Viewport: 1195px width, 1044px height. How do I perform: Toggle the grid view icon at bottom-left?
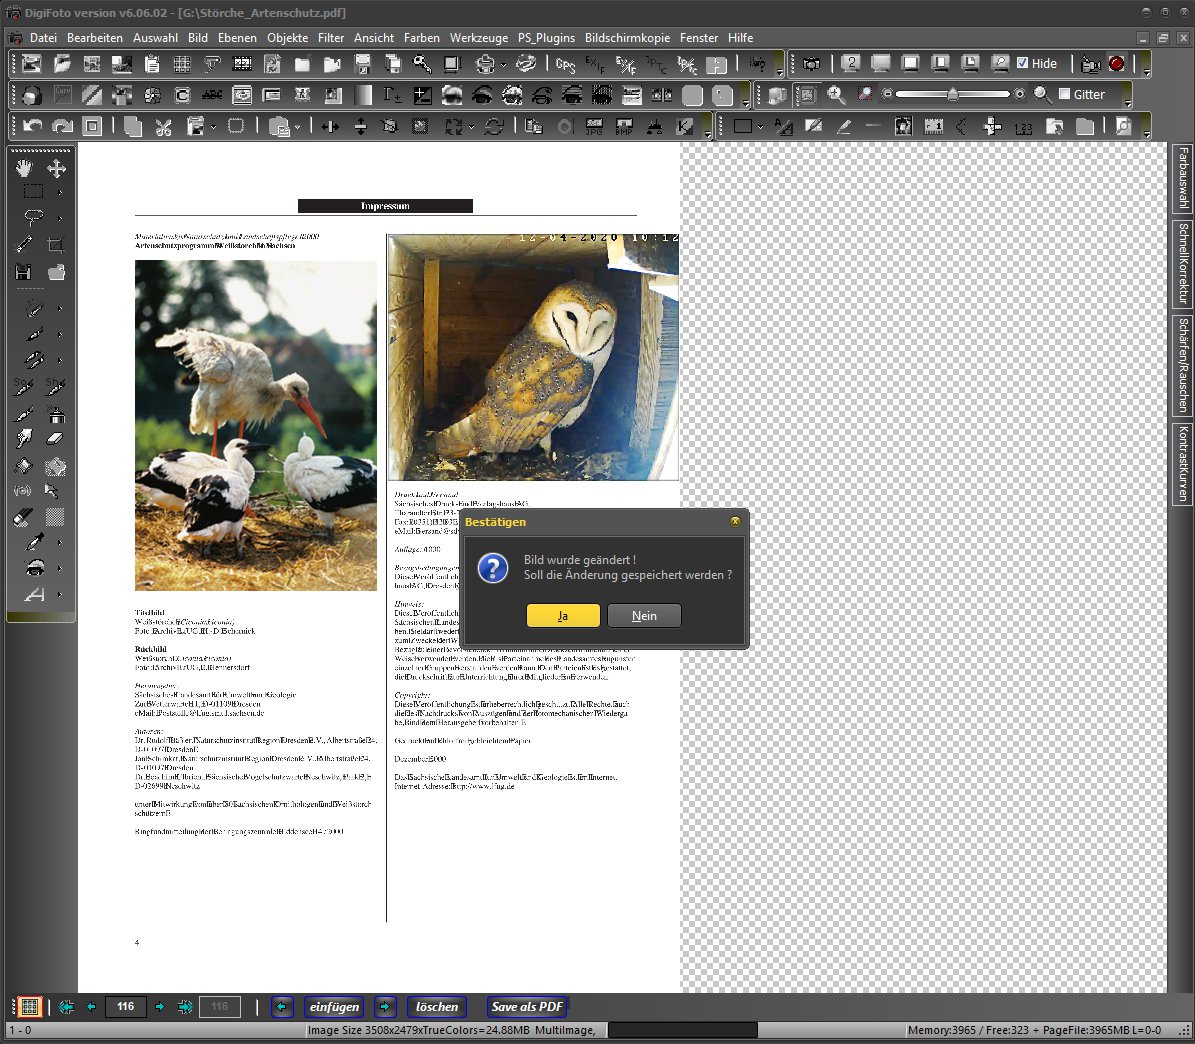[x=29, y=1007]
